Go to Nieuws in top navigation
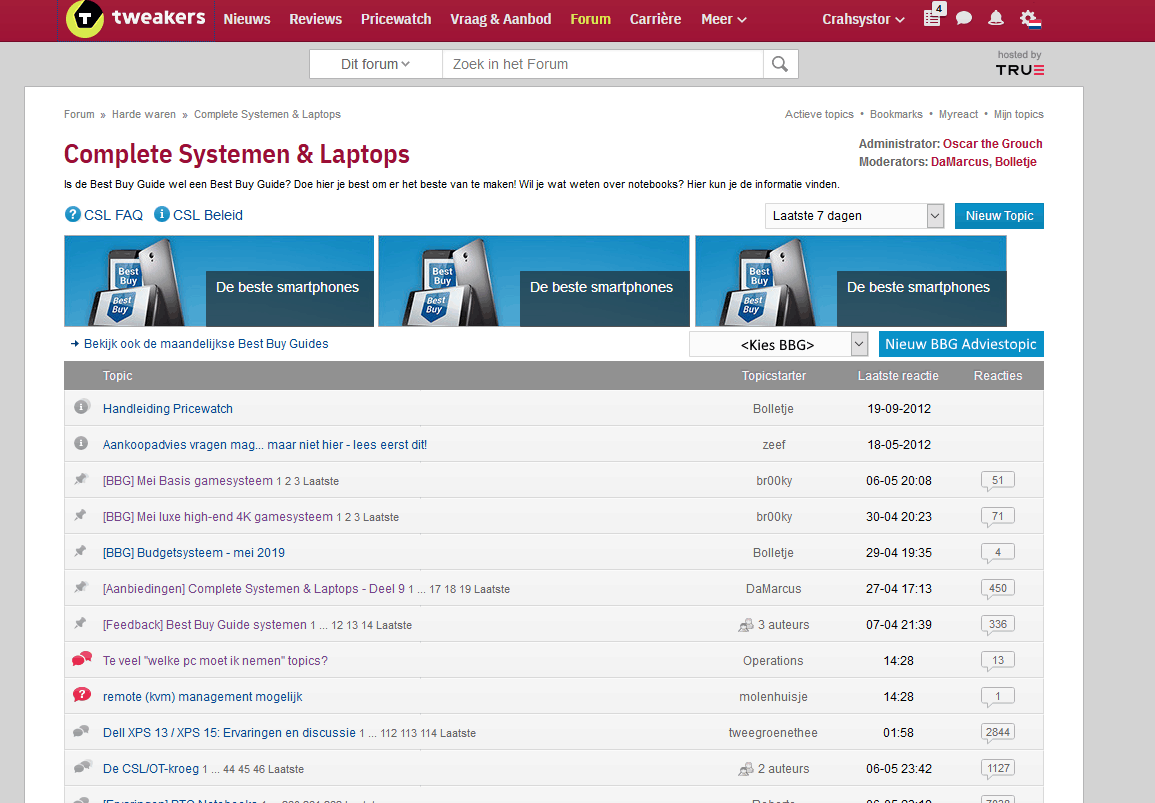 click(x=247, y=19)
